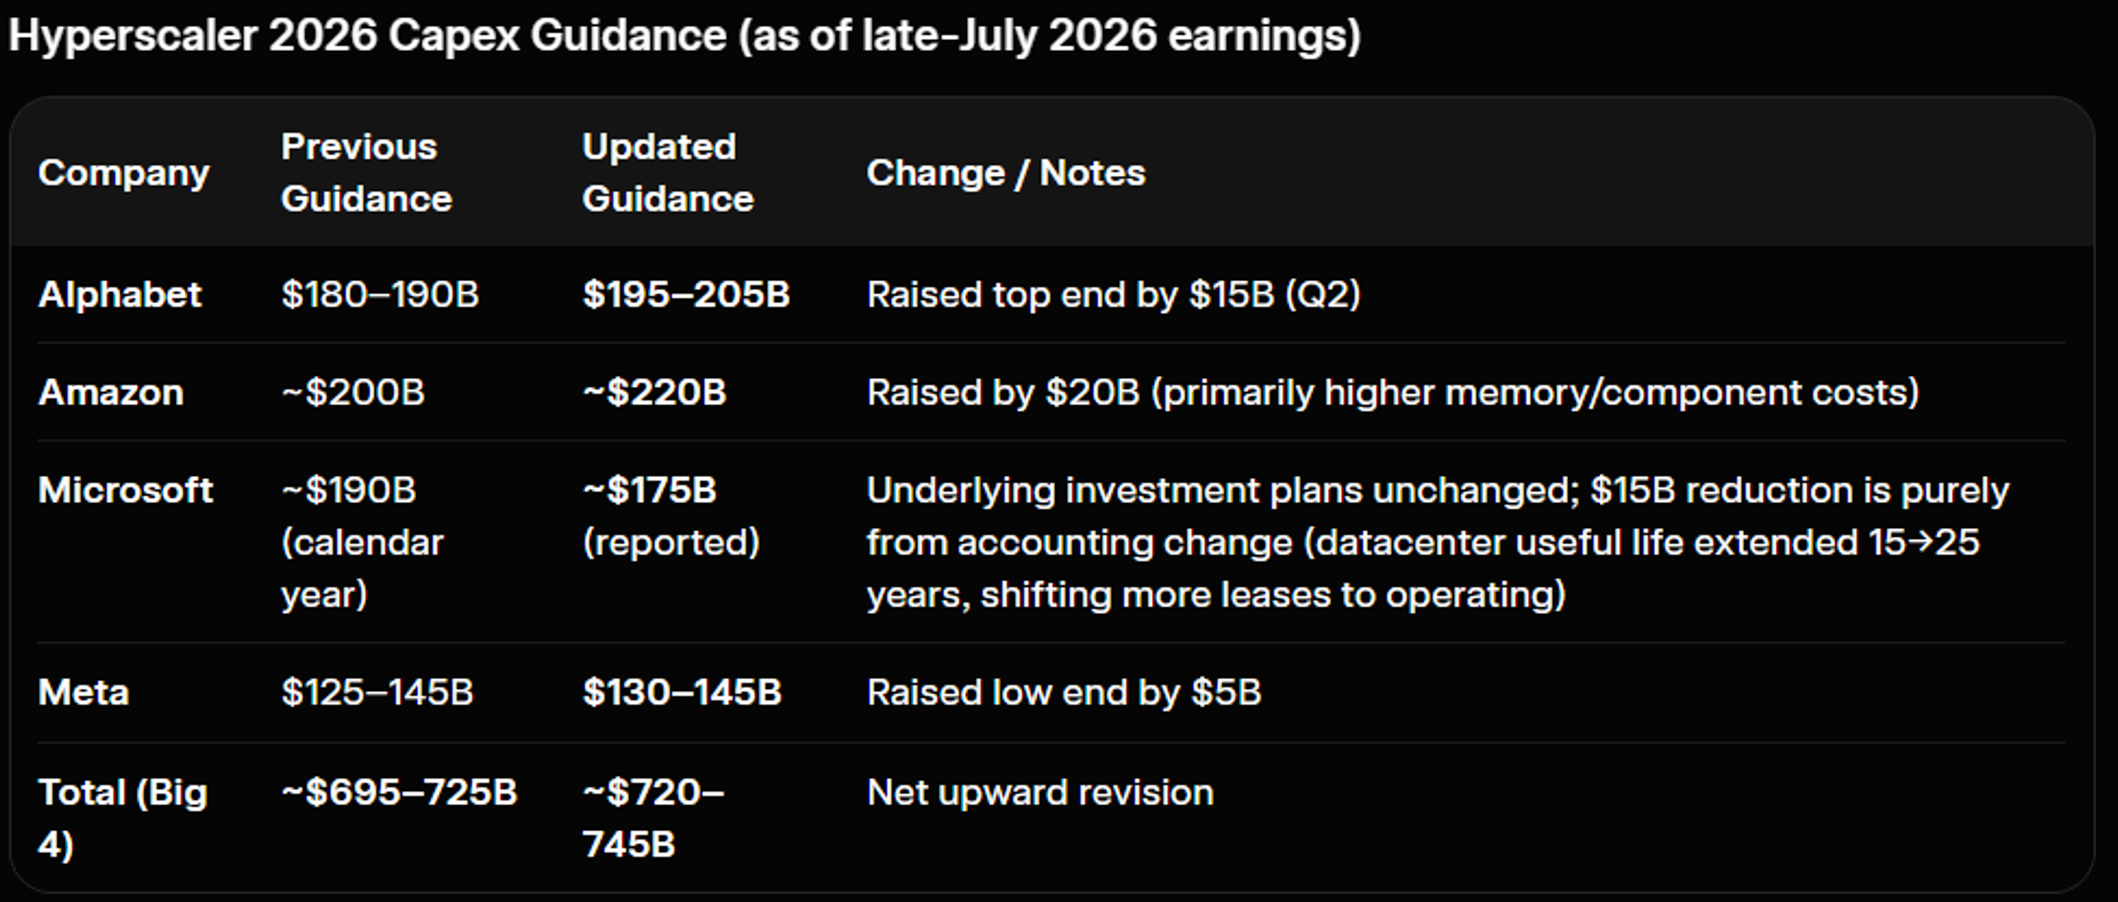Click the Hyperscaler 2026 Capex Guidance title
The height and width of the screenshot is (902, 2118).
(x=684, y=36)
